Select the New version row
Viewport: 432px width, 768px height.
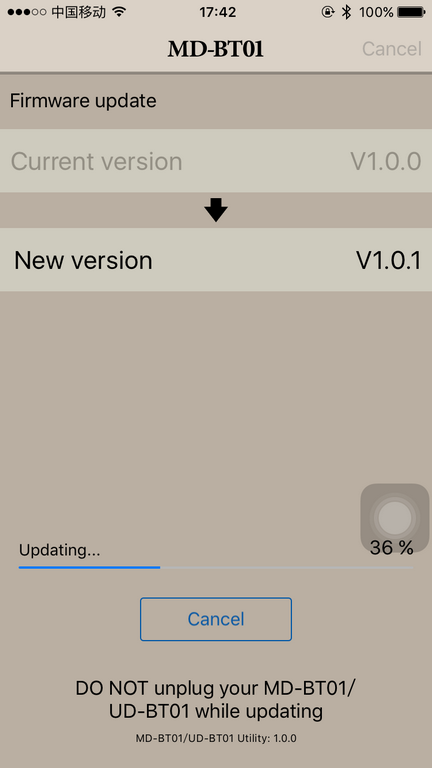(216, 260)
